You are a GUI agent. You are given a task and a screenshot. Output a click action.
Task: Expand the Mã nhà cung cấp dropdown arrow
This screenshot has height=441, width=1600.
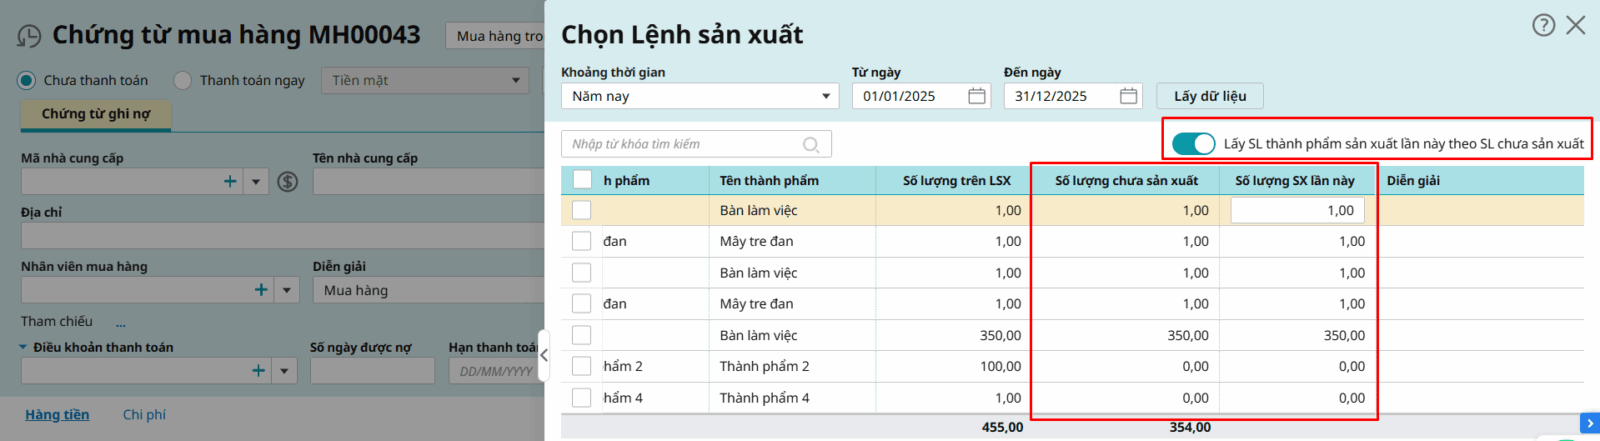(x=256, y=181)
